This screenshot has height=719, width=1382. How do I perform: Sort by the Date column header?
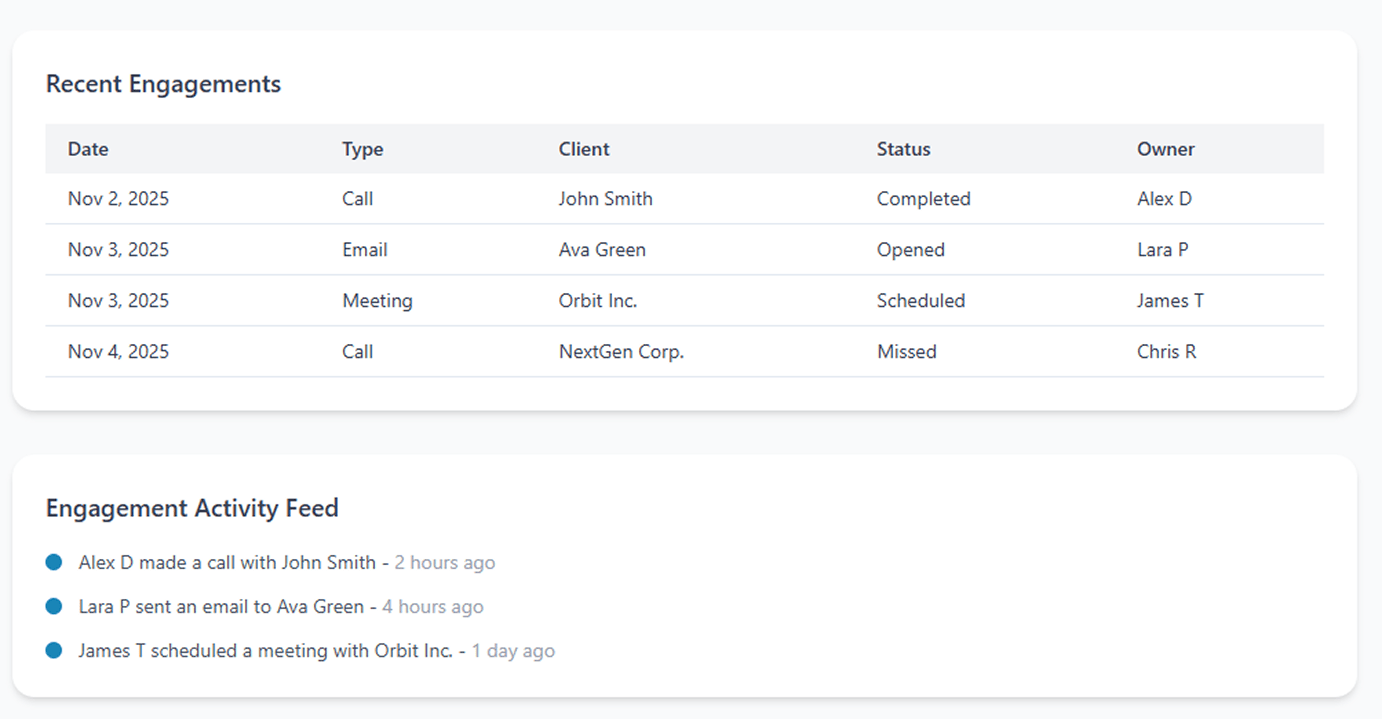(x=88, y=149)
